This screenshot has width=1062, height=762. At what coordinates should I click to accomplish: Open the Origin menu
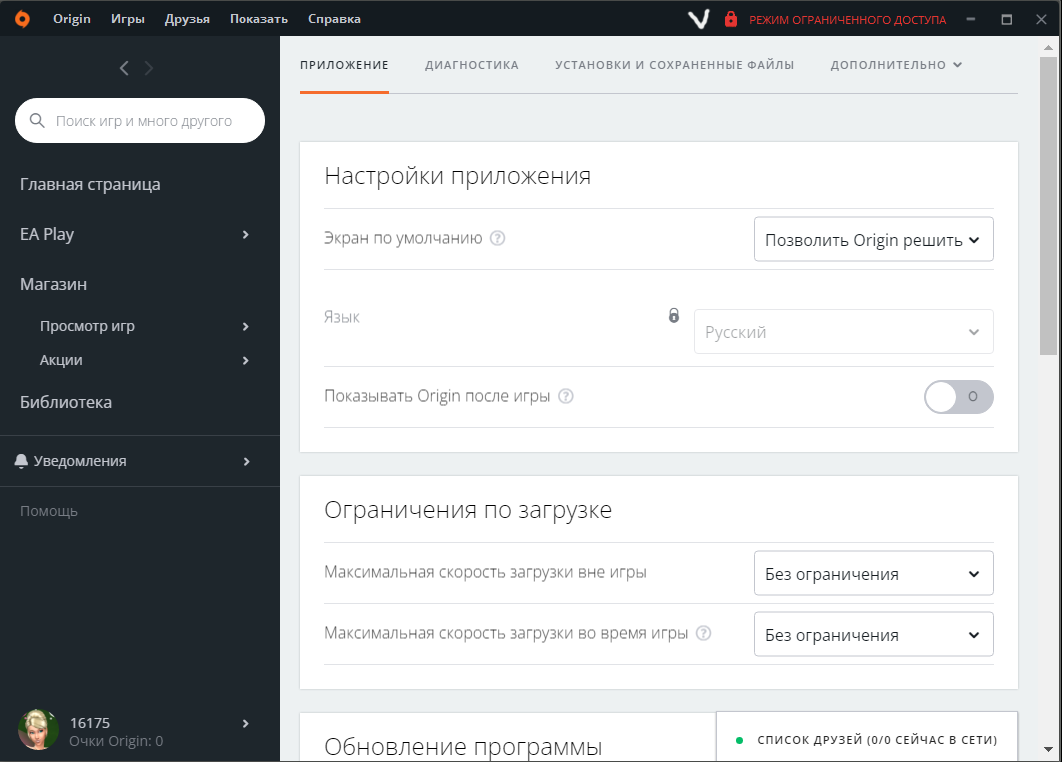point(72,19)
